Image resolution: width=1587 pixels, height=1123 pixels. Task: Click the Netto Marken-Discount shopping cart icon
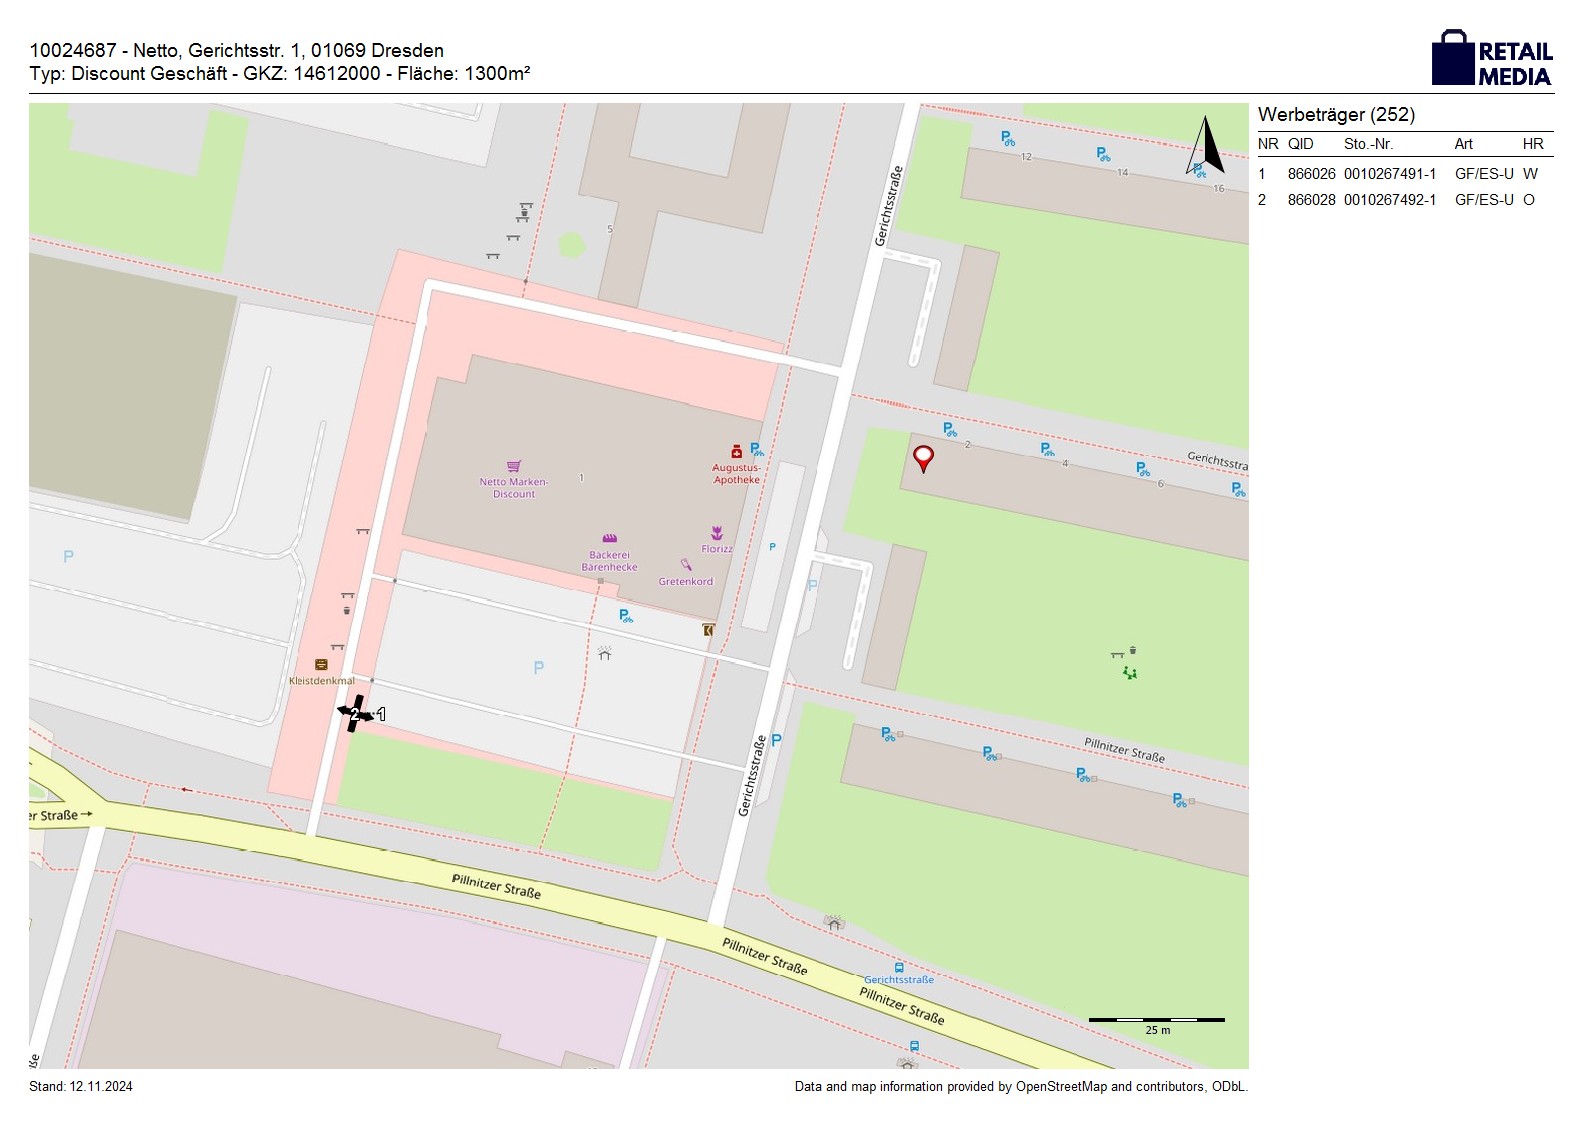(514, 466)
